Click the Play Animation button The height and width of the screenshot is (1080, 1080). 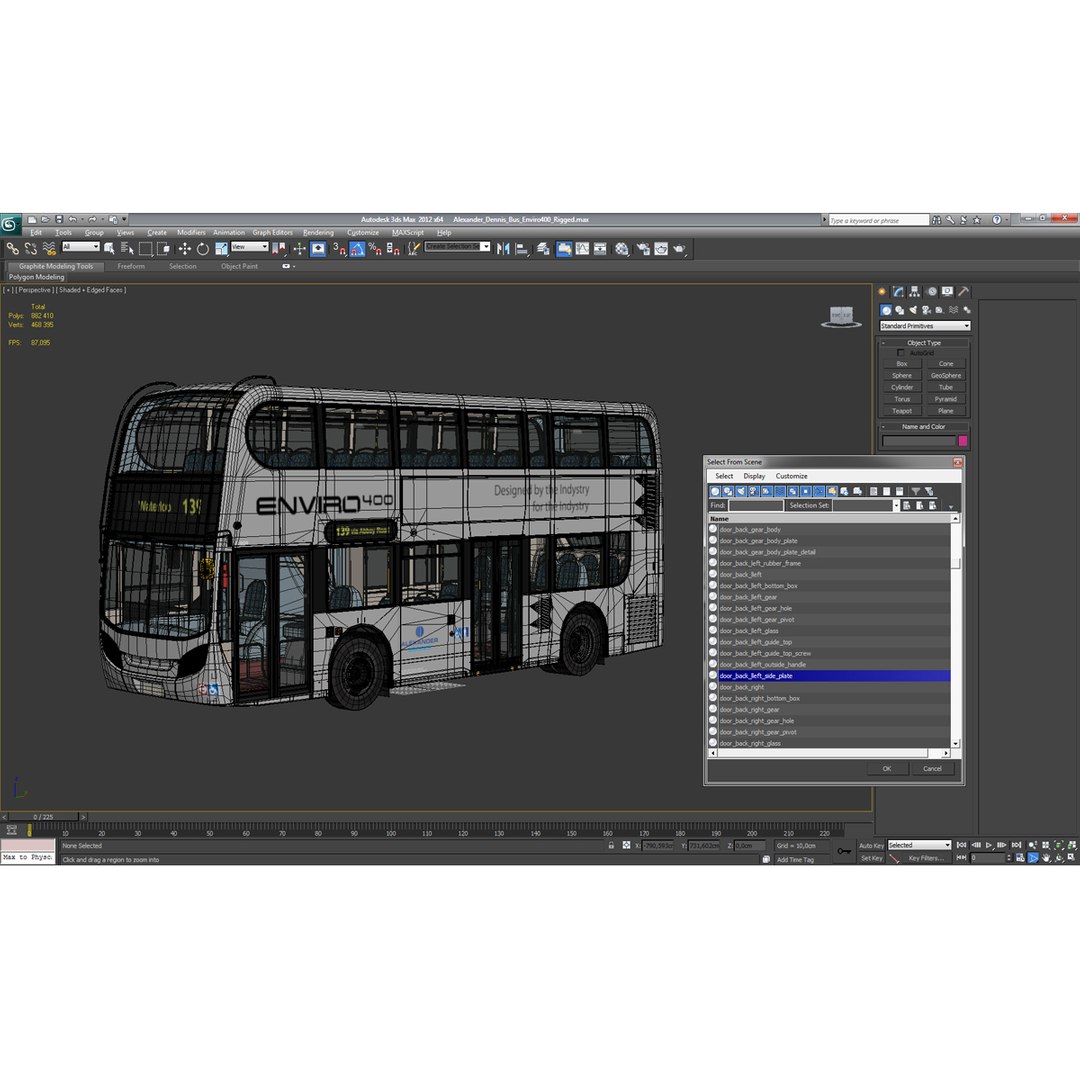tap(989, 845)
